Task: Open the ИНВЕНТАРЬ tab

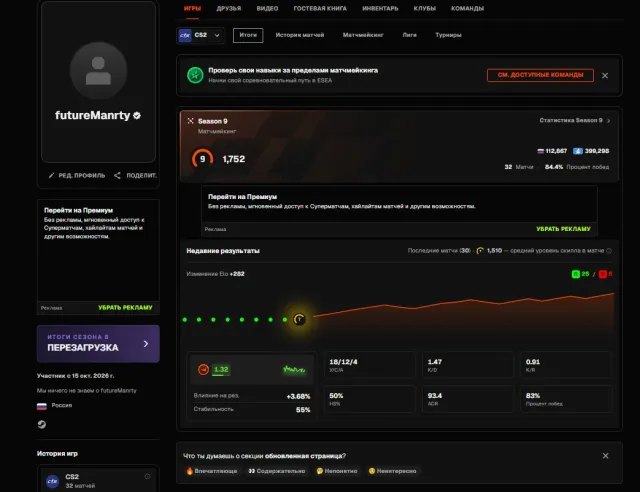Action: click(x=380, y=9)
